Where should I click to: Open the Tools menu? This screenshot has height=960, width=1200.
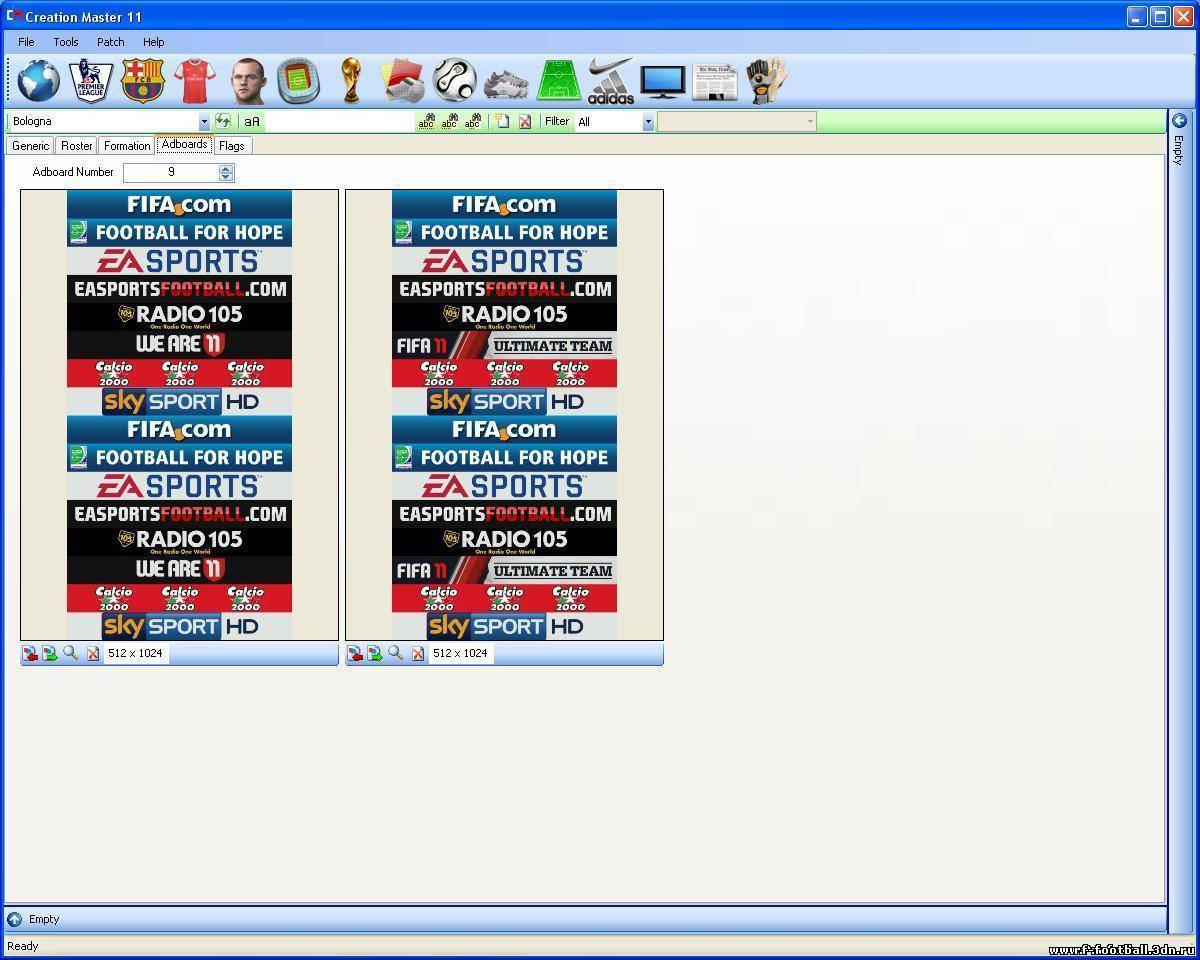coord(66,42)
